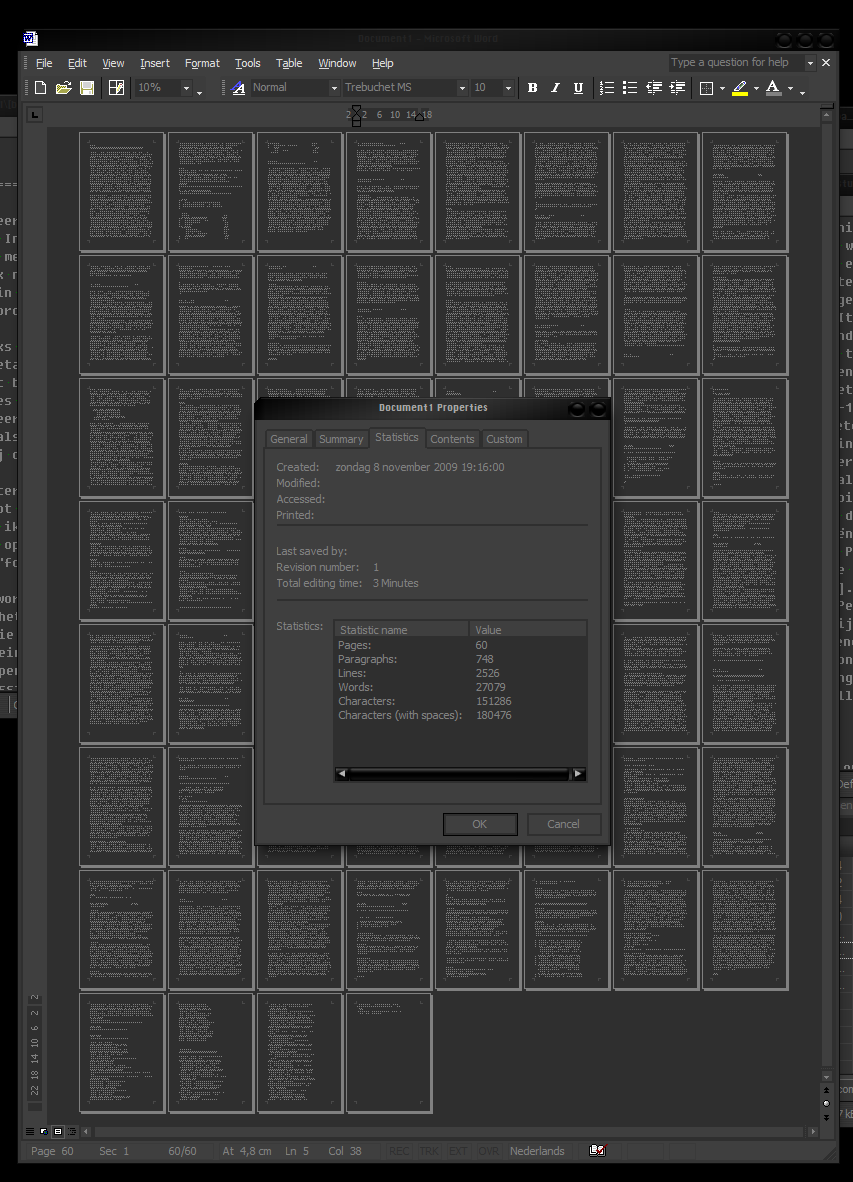The height and width of the screenshot is (1182, 853).
Task: Apply outside border with the Border icon
Action: pos(706,88)
